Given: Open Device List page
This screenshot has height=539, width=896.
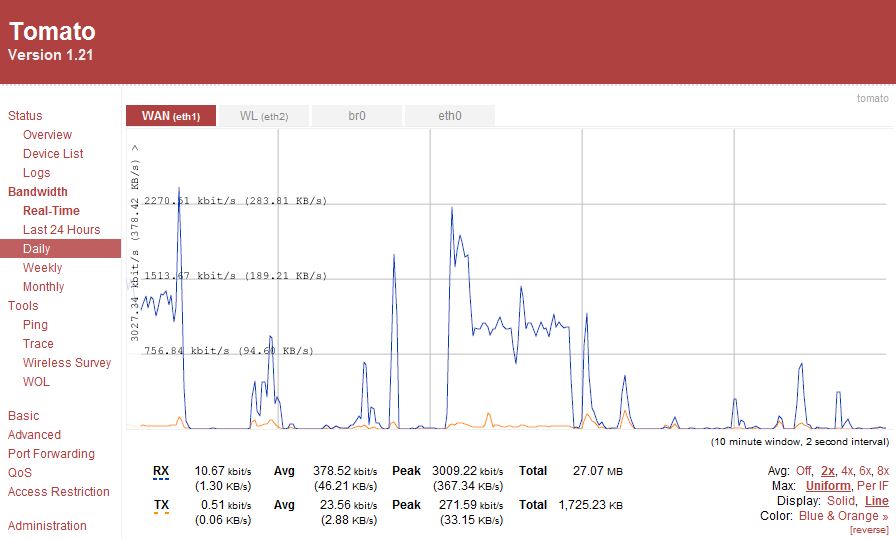Looking at the screenshot, I should pyautogui.click(x=53, y=154).
